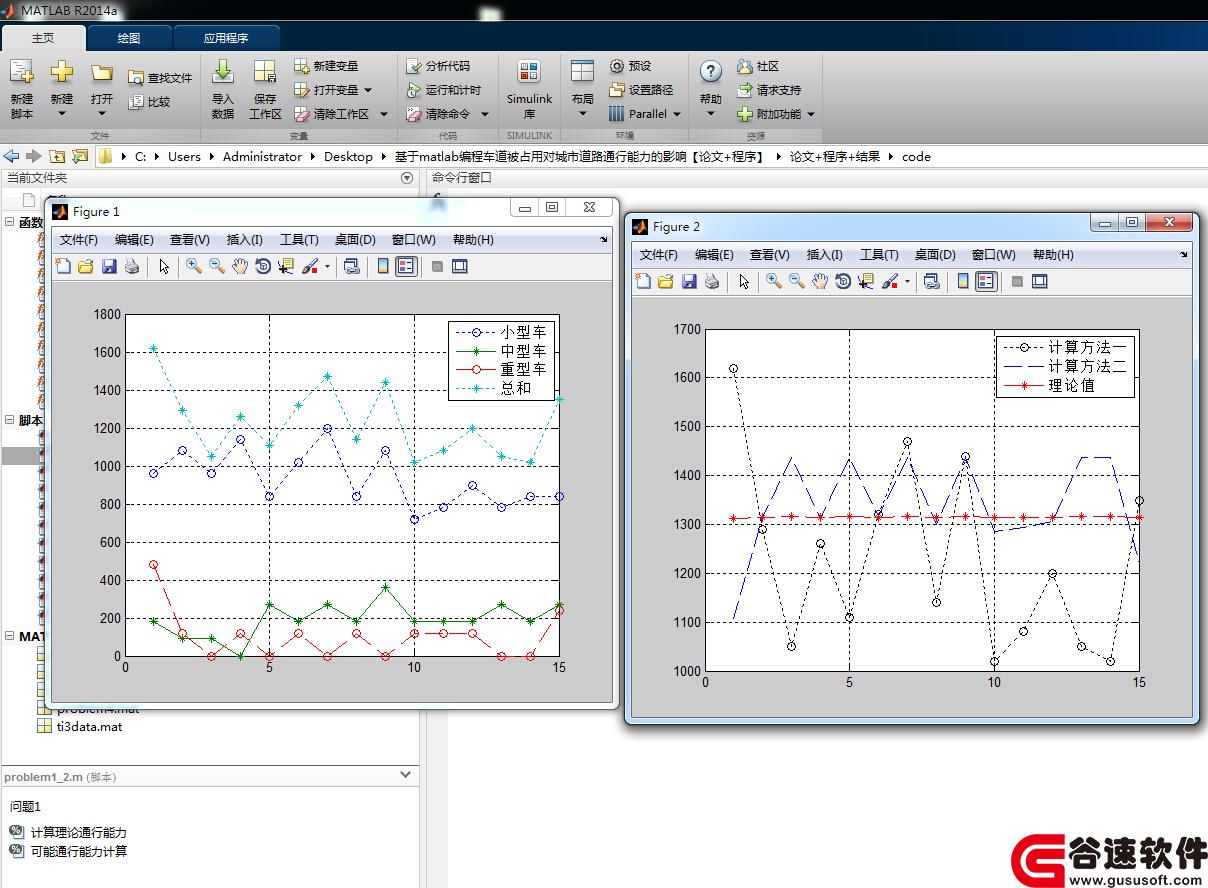Click Set Path (设置路径)
1208x888 pixels.
coord(641,90)
